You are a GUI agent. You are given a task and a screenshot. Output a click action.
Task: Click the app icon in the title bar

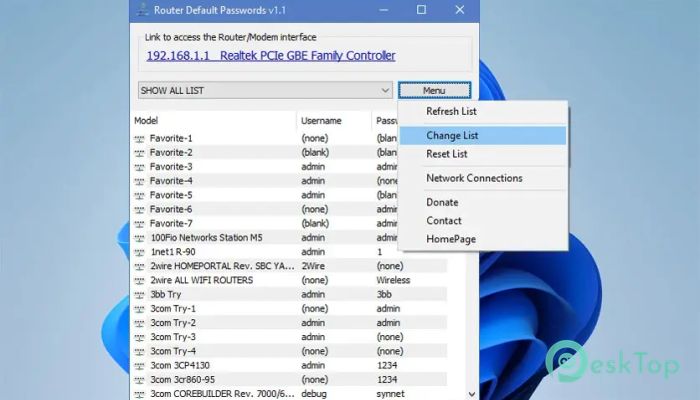pos(142,9)
